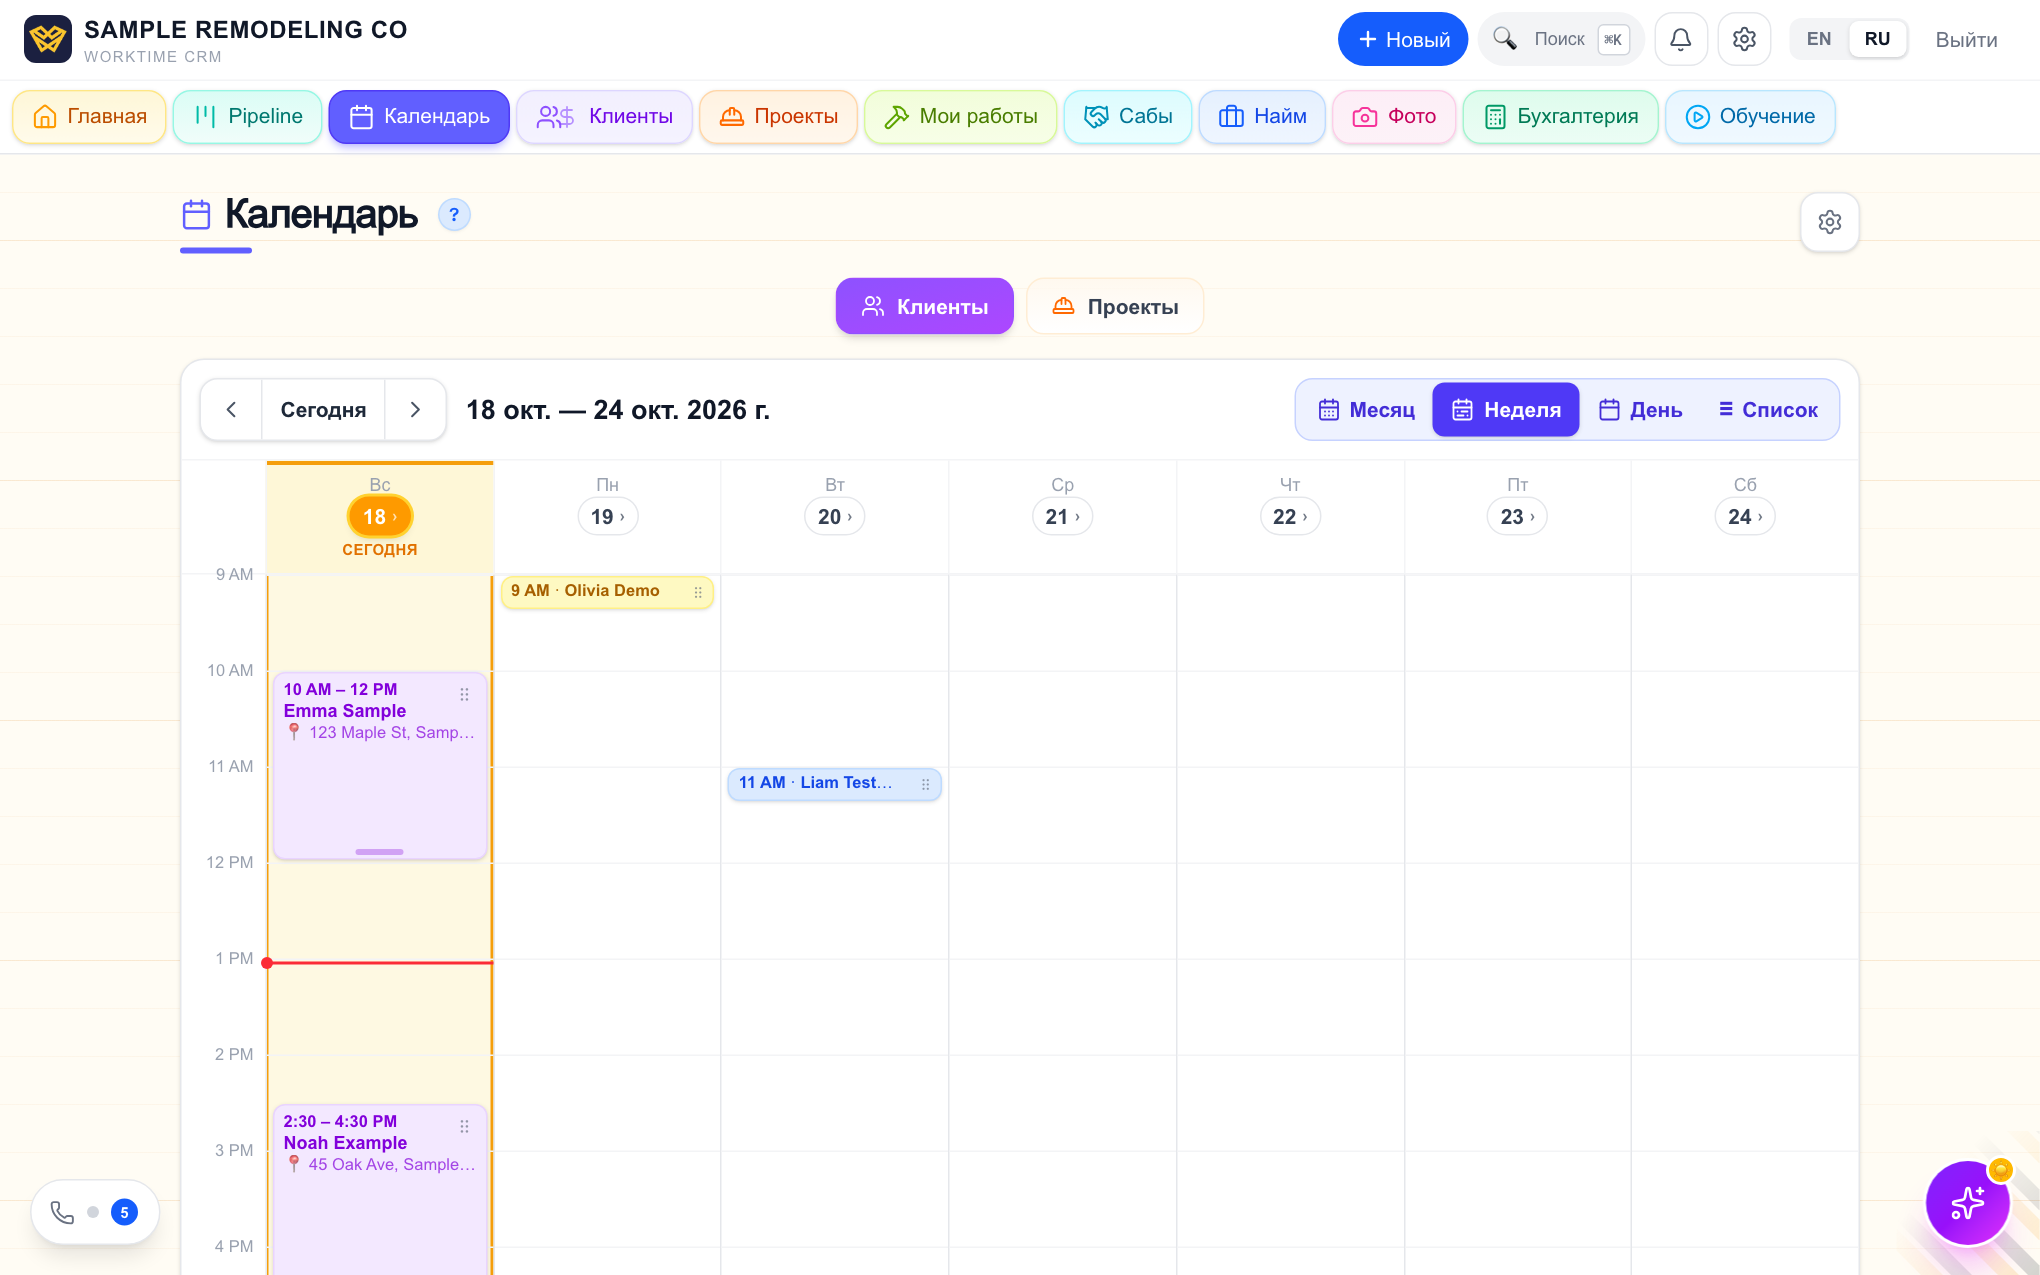This screenshot has width=2040, height=1275.
Task: Open the calendar settings gear
Action: click(1829, 222)
